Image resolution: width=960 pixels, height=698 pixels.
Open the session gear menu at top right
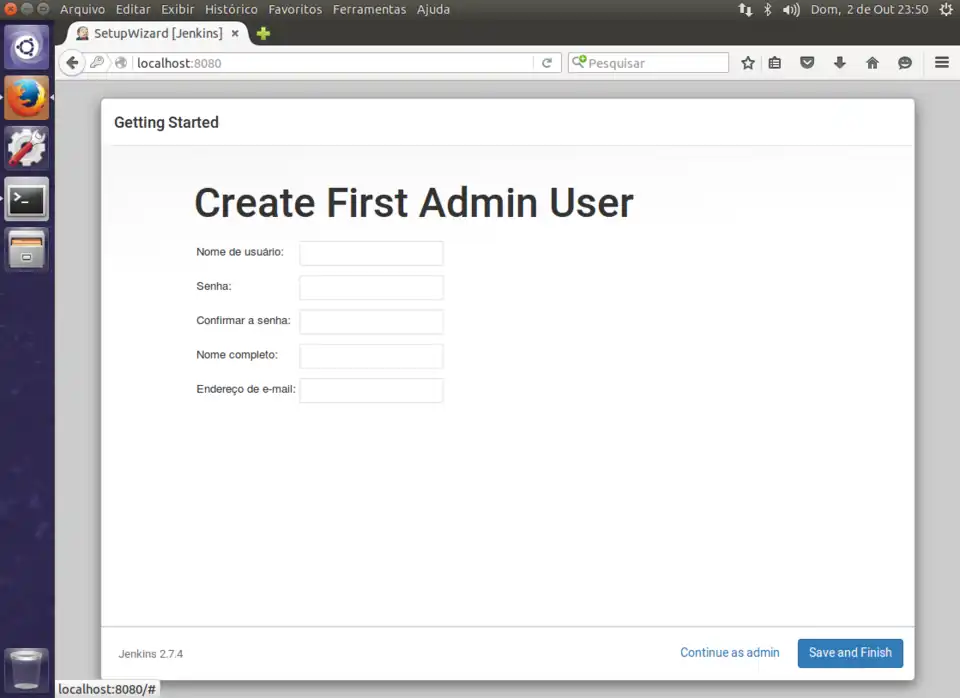pyautogui.click(x=946, y=9)
